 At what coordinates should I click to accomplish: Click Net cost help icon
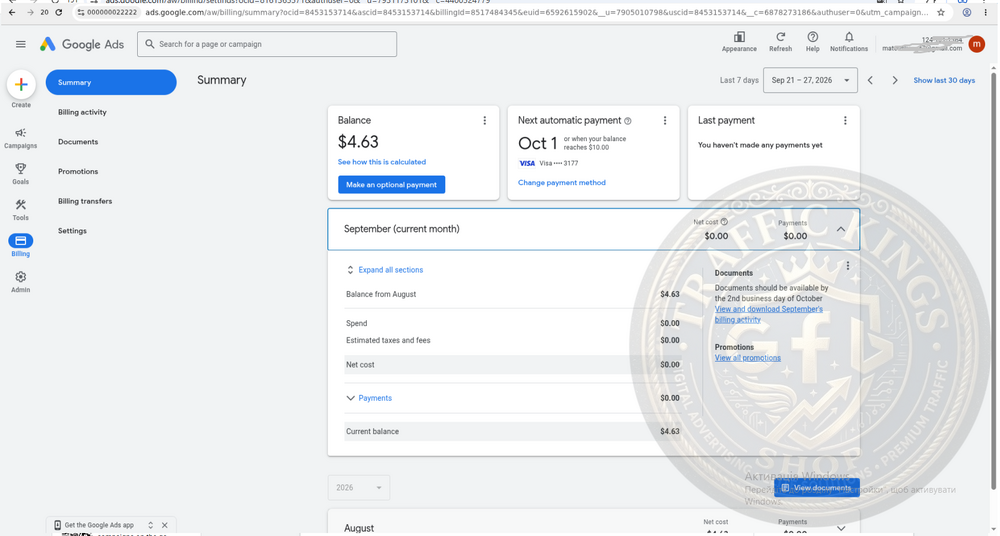(x=724, y=222)
